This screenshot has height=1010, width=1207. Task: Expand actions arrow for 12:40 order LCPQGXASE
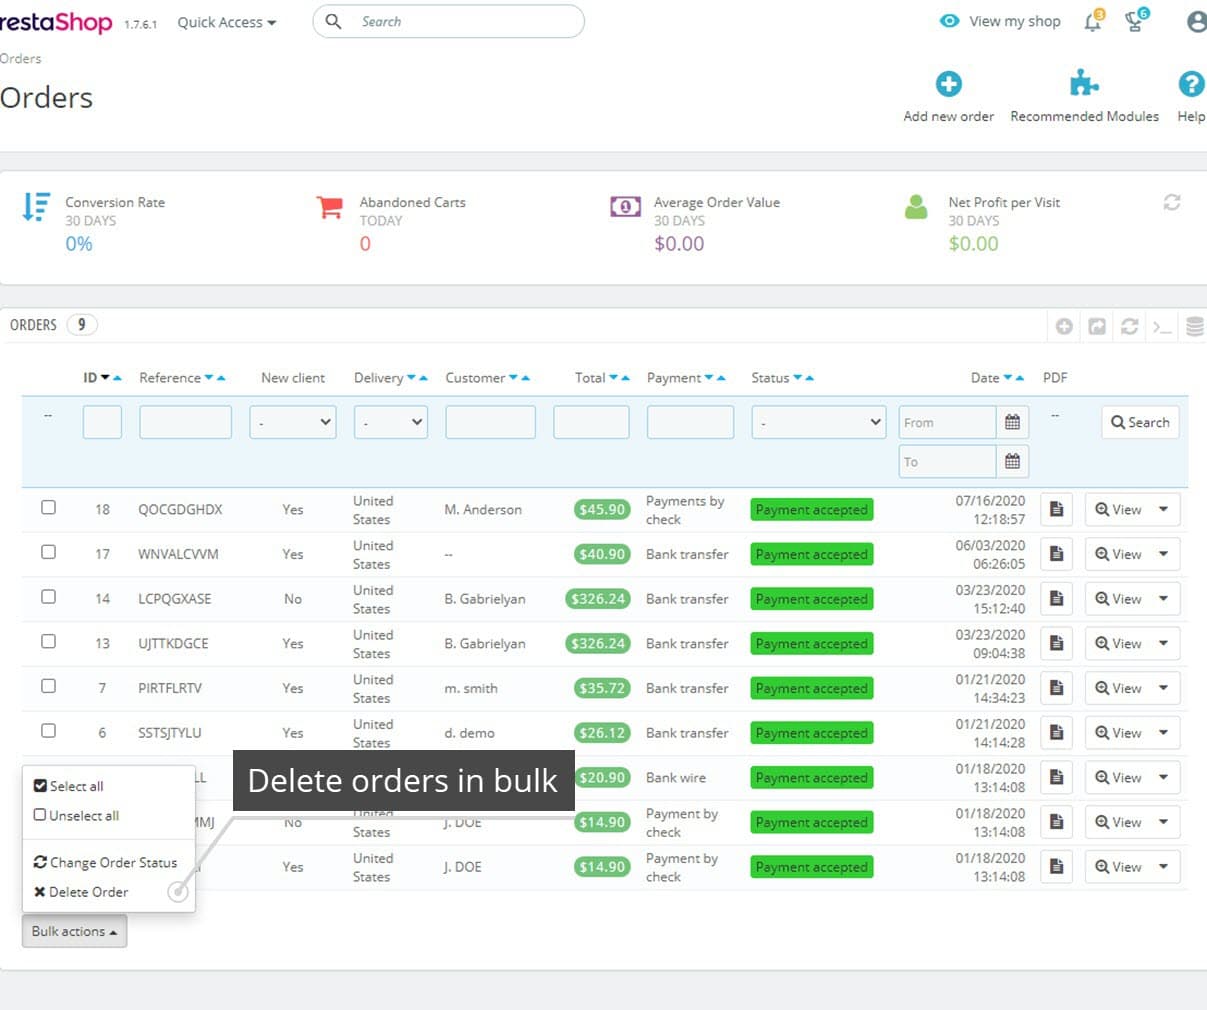pos(1164,599)
